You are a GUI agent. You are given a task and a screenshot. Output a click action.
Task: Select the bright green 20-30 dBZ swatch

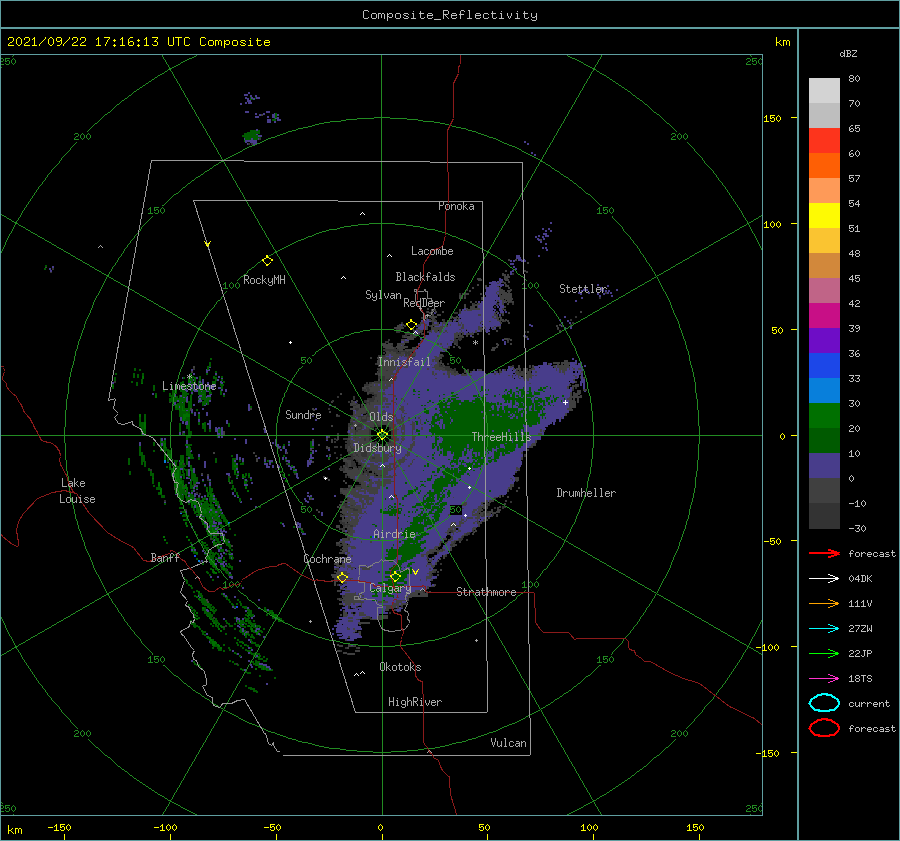point(824,415)
